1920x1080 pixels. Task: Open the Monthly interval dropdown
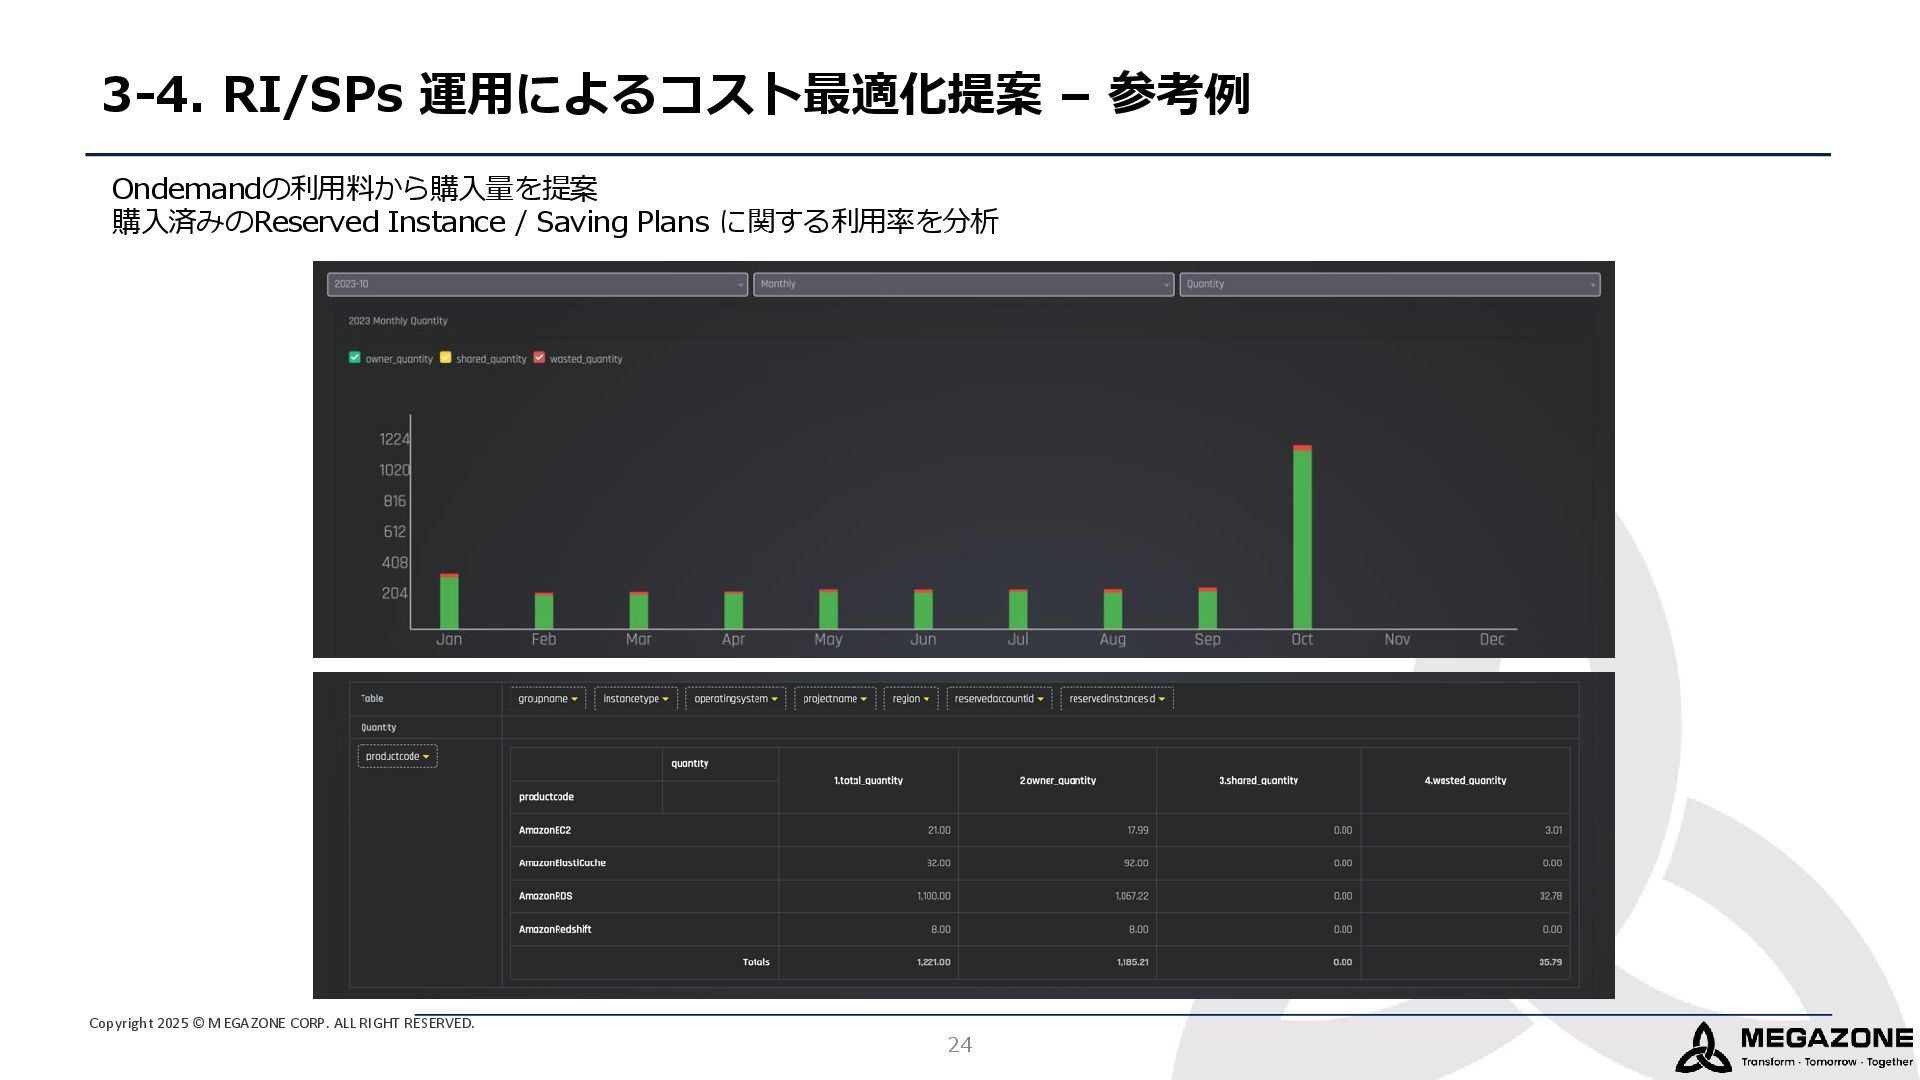[963, 285]
